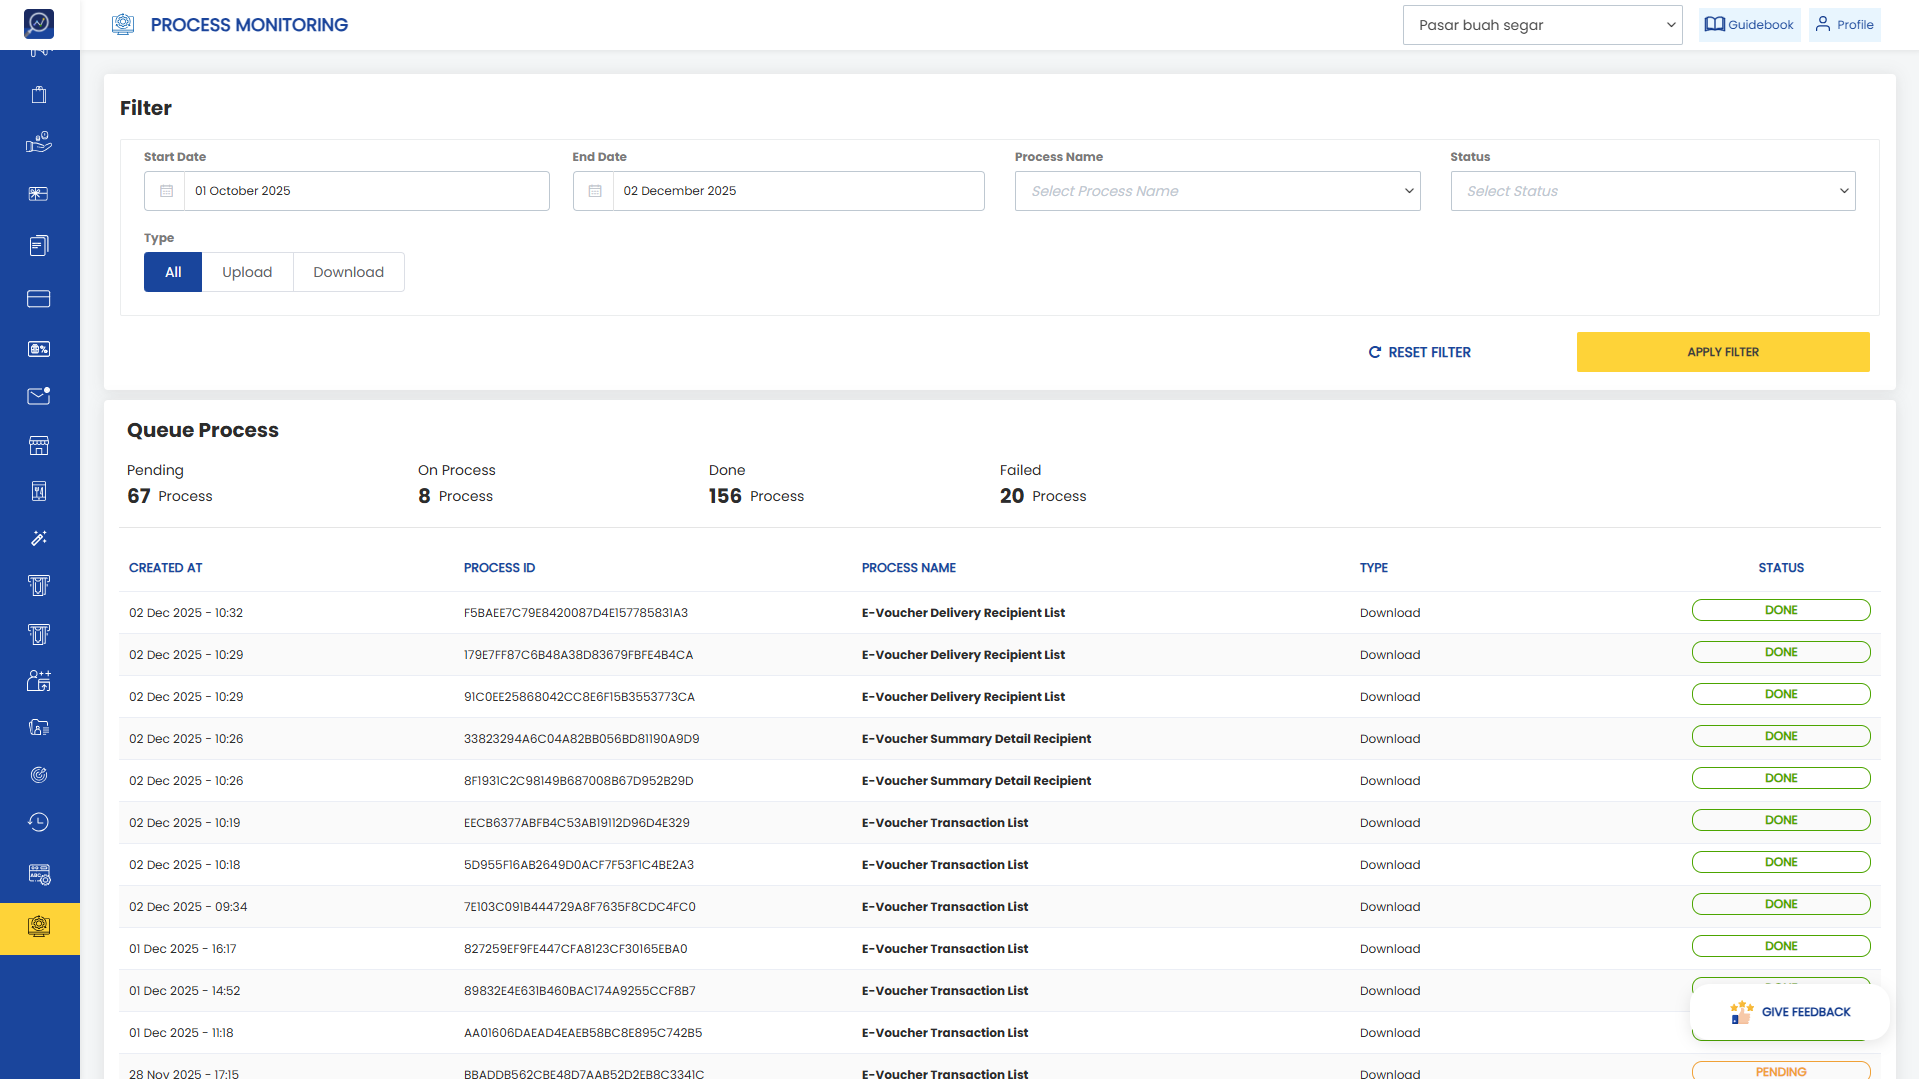The image size is (1919, 1079).
Task: Open the Guidebook link
Action: point(1750,25)
